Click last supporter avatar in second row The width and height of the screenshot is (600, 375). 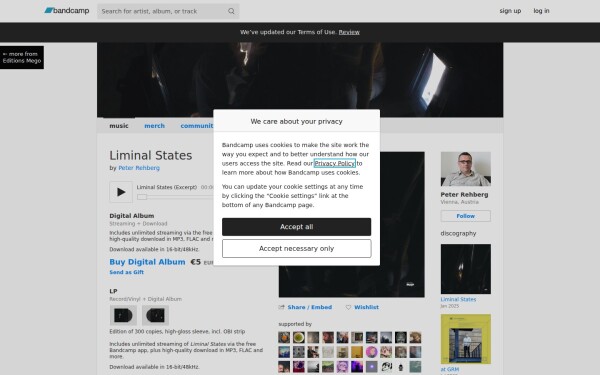pyautogui.click(x=415, y=352)
